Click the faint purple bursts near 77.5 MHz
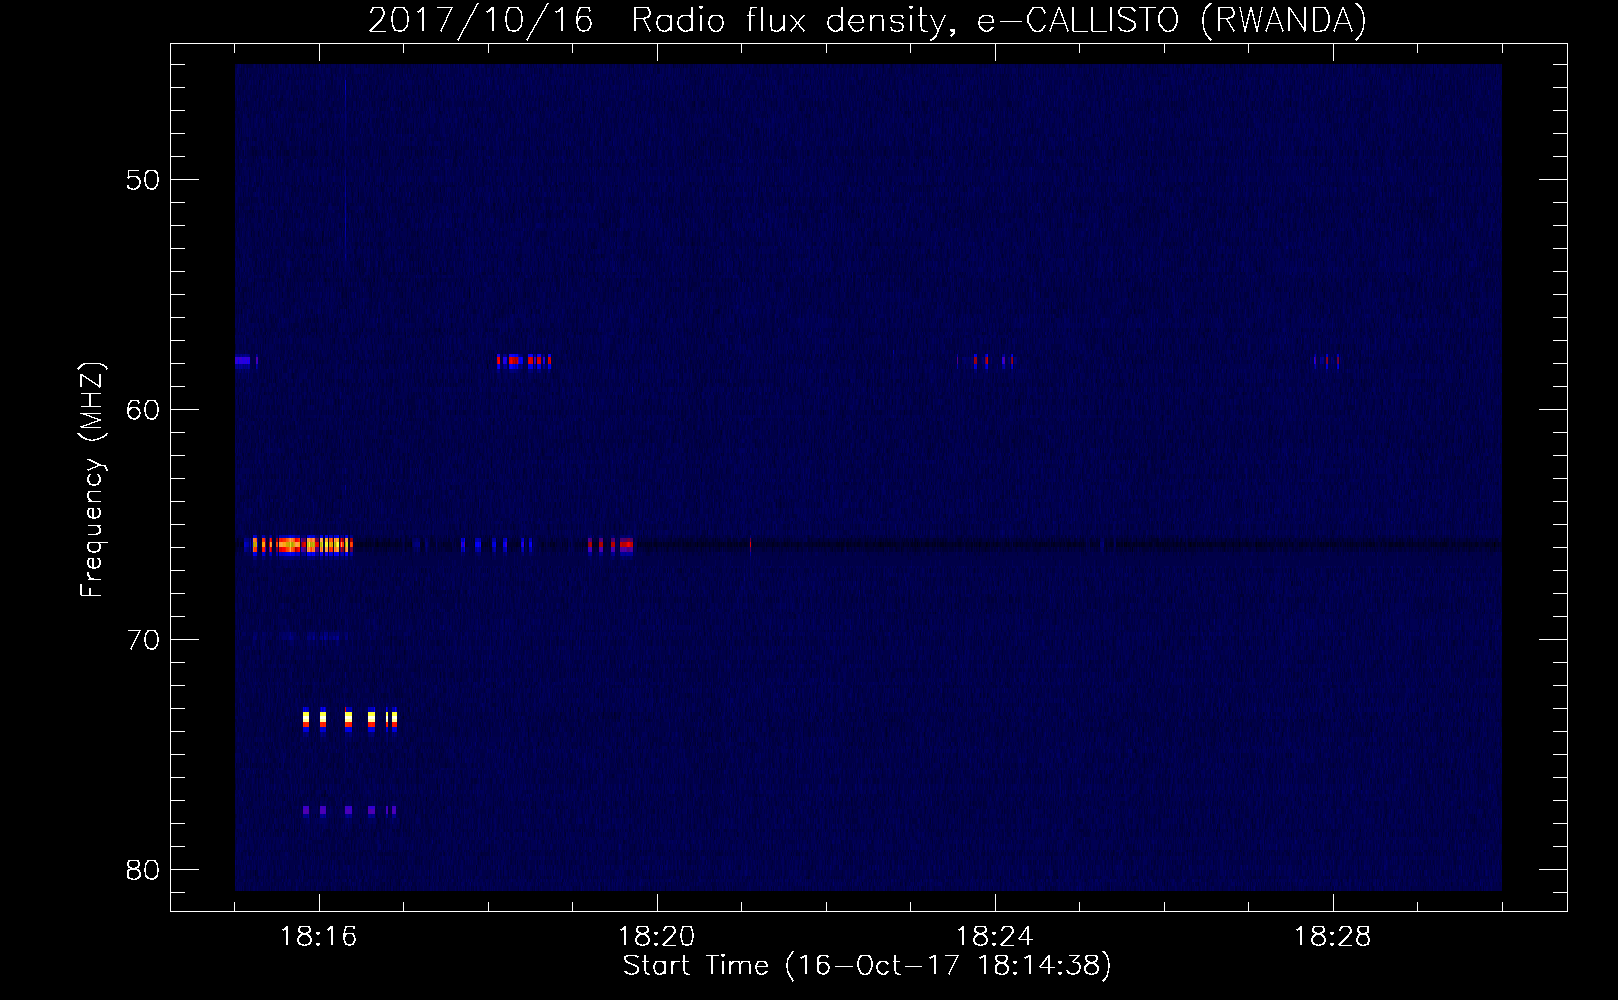This screenshot has height=1000, width=1618. tap(350, 810)
